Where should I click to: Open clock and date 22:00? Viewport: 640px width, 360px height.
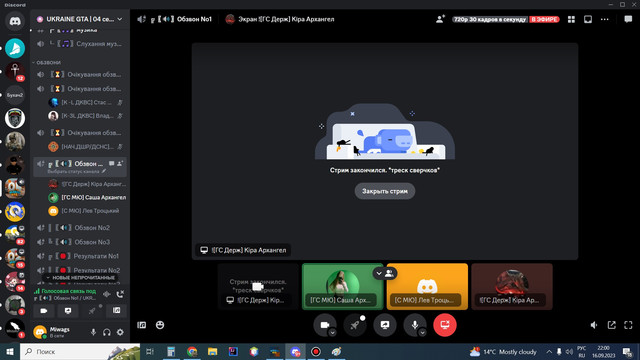point(603,351)
